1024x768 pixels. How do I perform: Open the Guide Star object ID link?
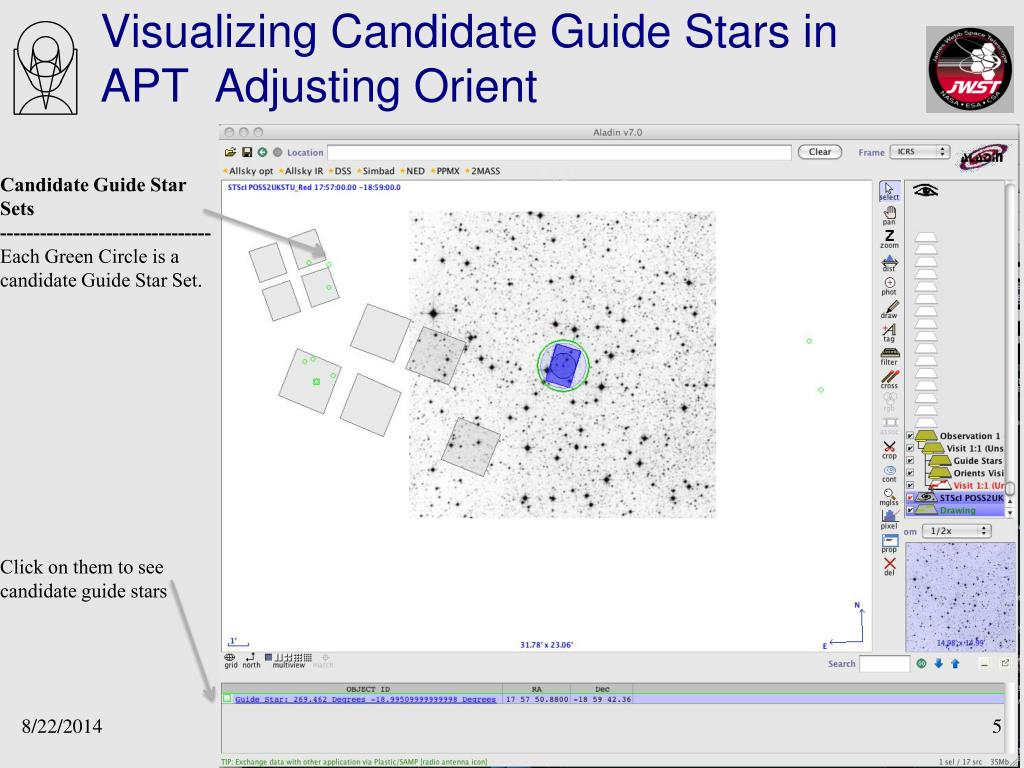365,699
